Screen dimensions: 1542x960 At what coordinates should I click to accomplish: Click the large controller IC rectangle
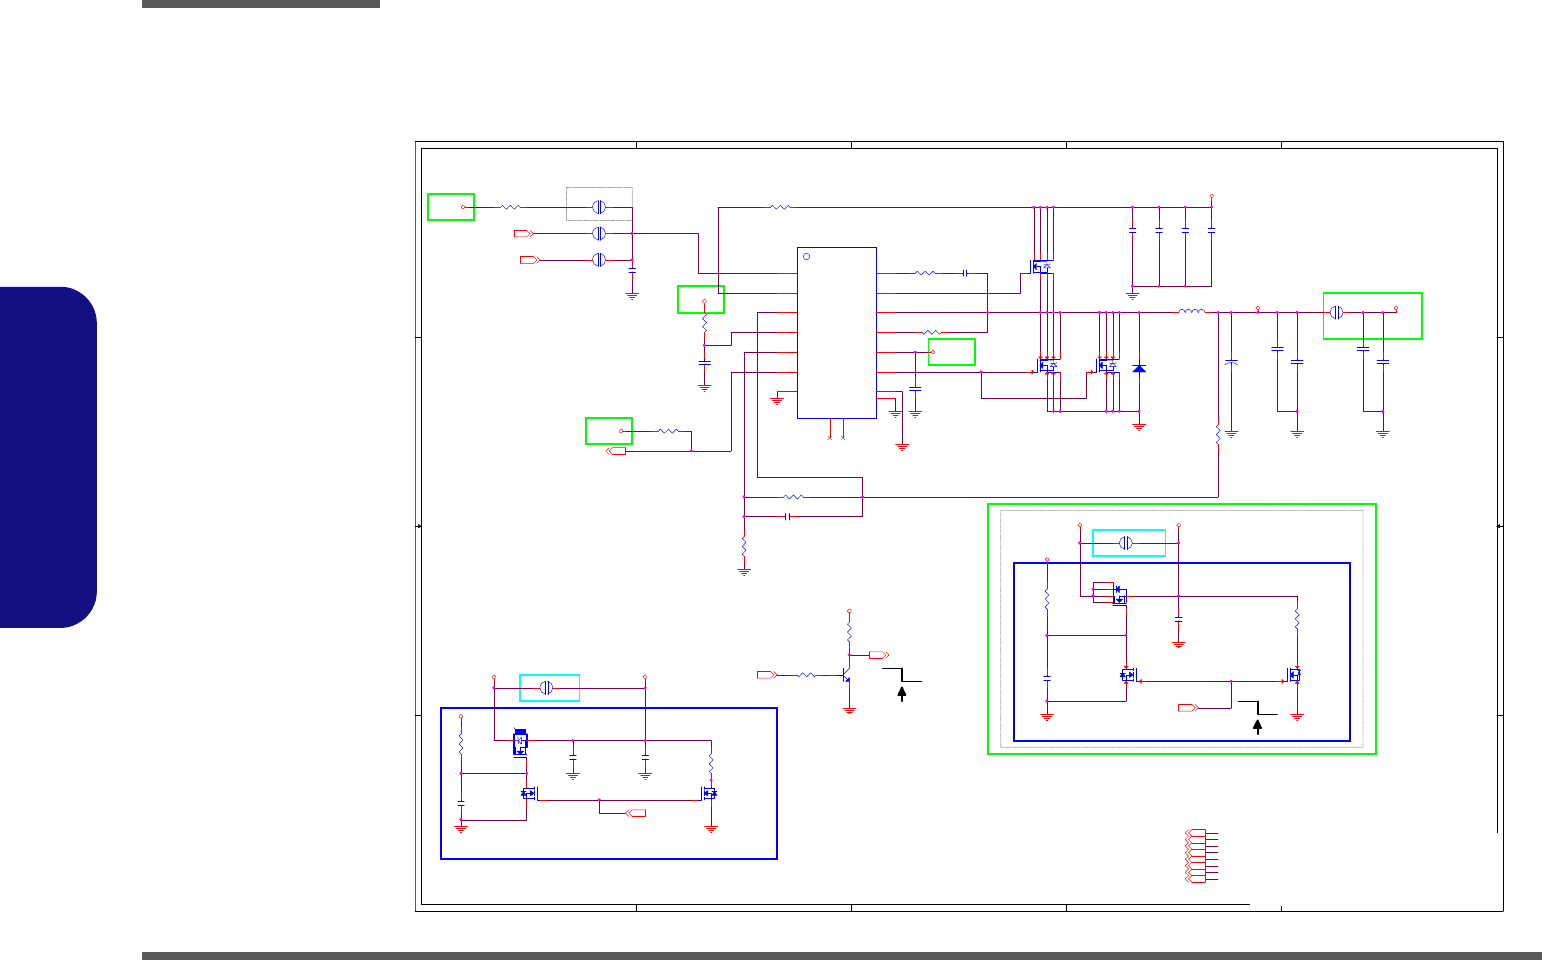[837, 333]
